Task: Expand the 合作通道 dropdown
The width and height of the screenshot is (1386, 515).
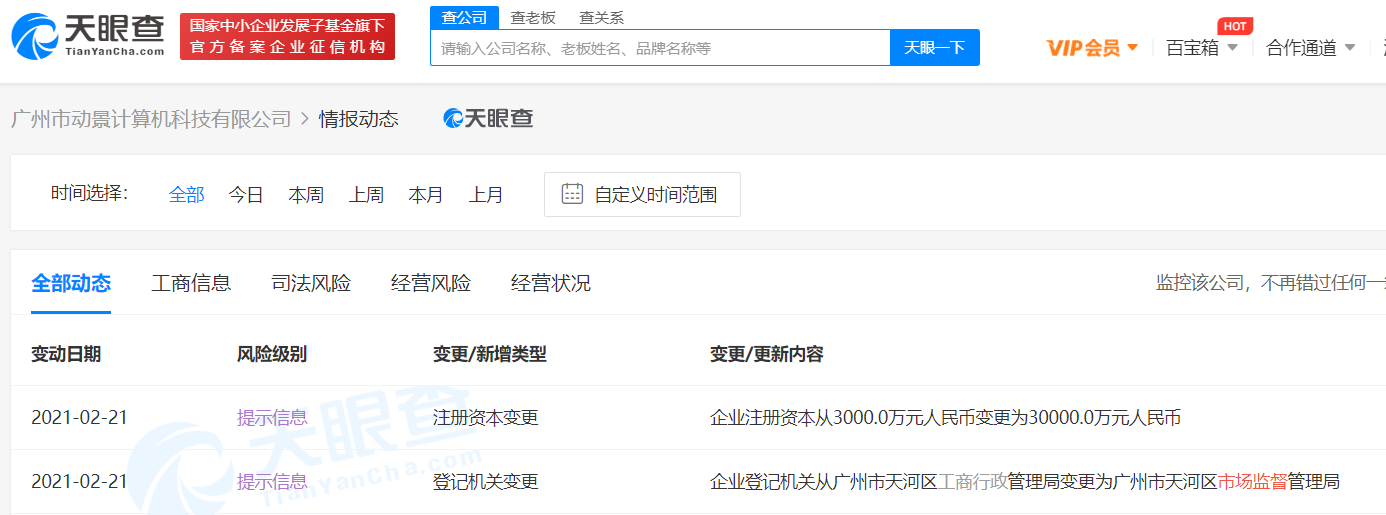Action: point(1310,48)
